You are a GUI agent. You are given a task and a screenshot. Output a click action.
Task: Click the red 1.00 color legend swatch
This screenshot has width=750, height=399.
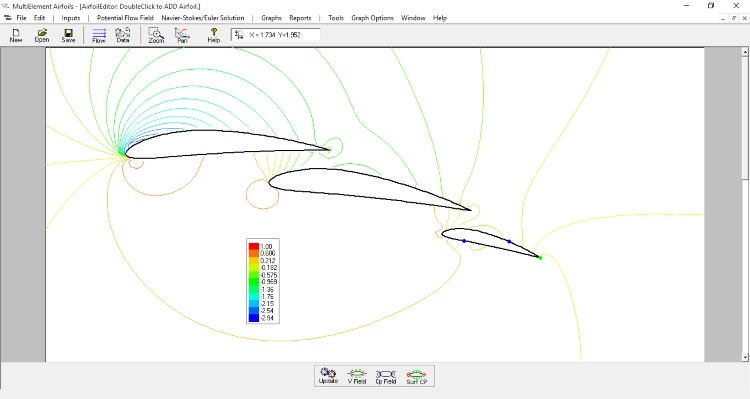(254, 246)
